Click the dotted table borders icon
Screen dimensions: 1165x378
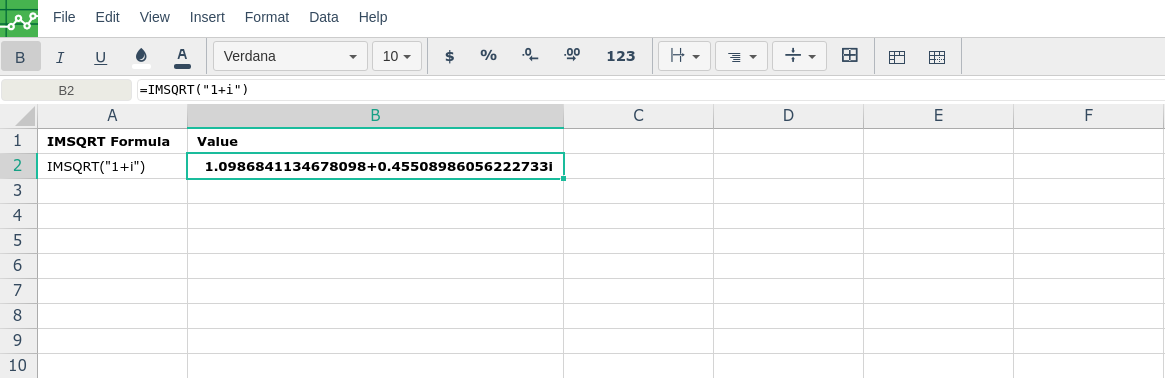(x=937, y=56)
